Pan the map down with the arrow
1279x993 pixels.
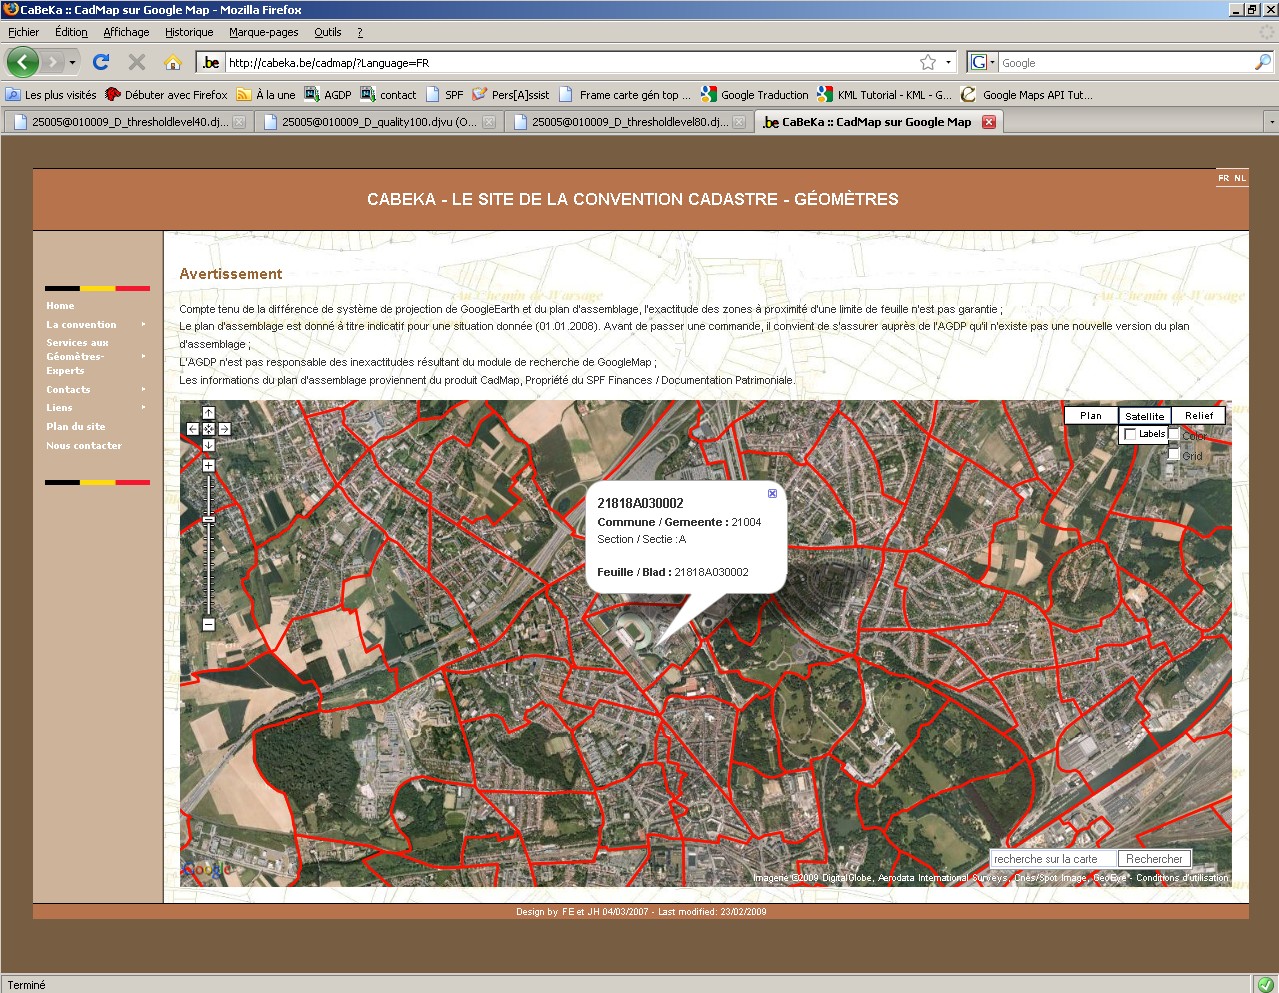coord(208,445)
